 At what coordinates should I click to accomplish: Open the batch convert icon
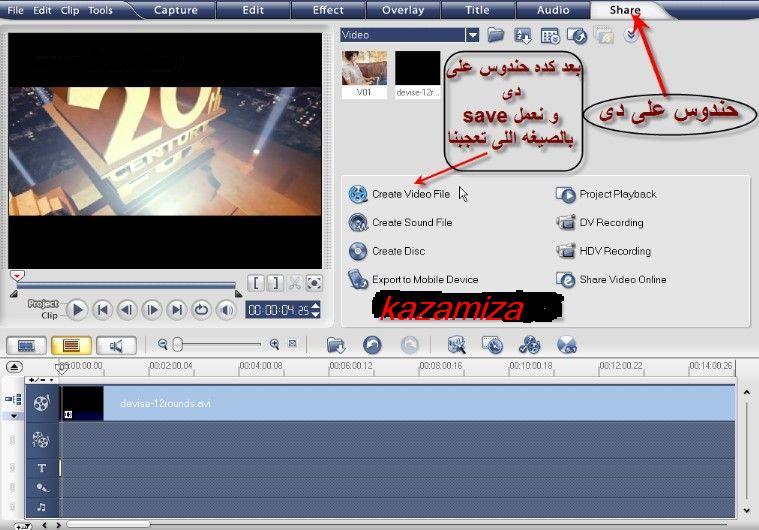pyautogui.click(x=493, y=345)
